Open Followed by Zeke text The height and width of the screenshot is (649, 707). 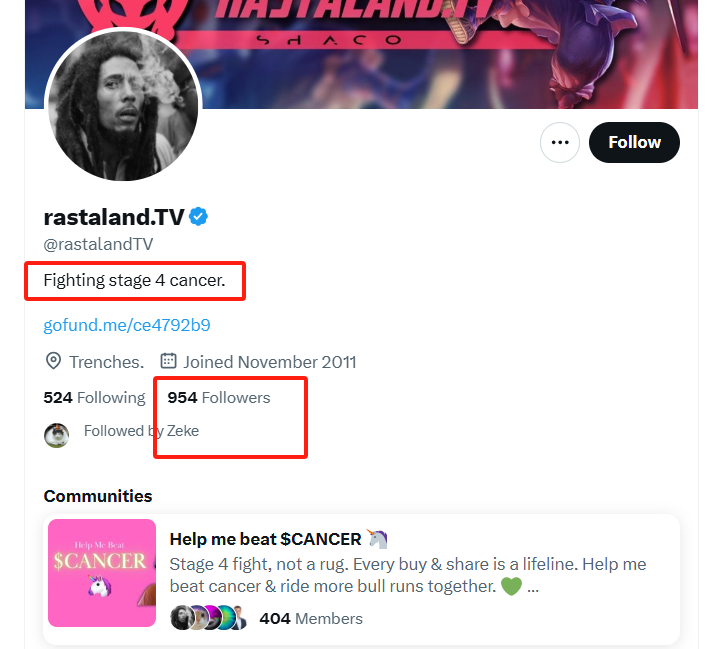(x=141, y=431)
